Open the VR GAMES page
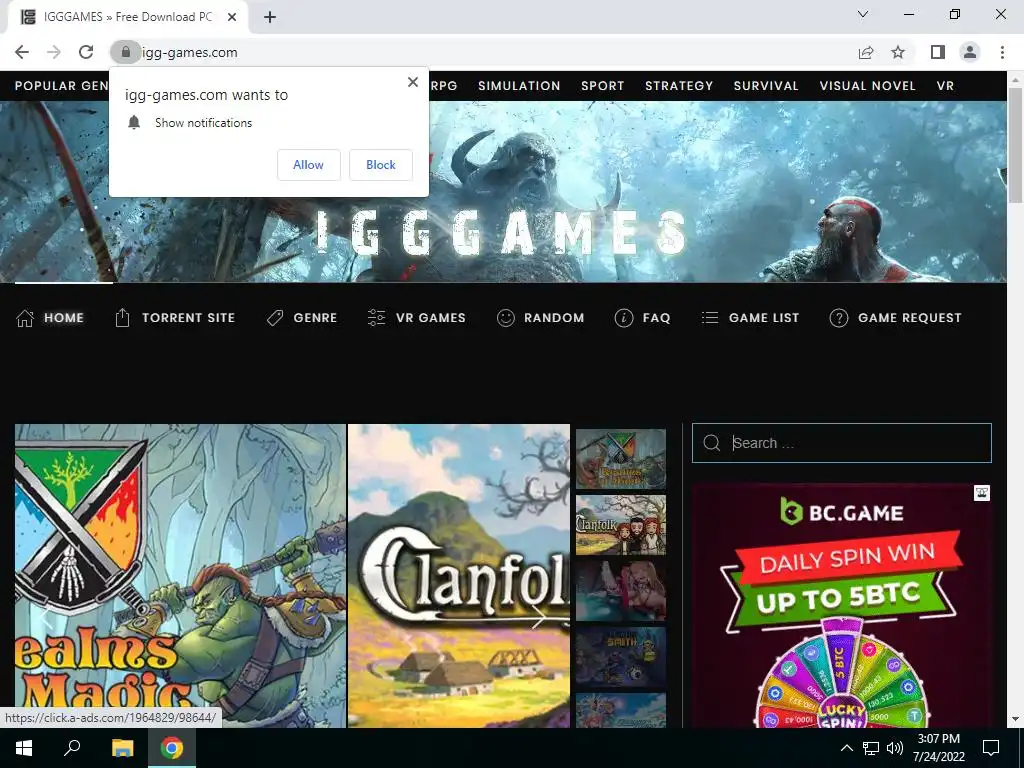1024x768 pixels. pyautogui.click(x=430, y=318)
